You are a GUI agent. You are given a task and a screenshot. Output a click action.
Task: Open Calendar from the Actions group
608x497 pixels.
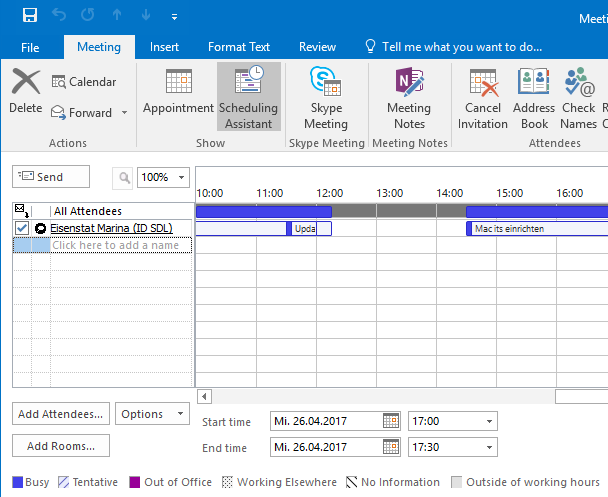point(84,82)
